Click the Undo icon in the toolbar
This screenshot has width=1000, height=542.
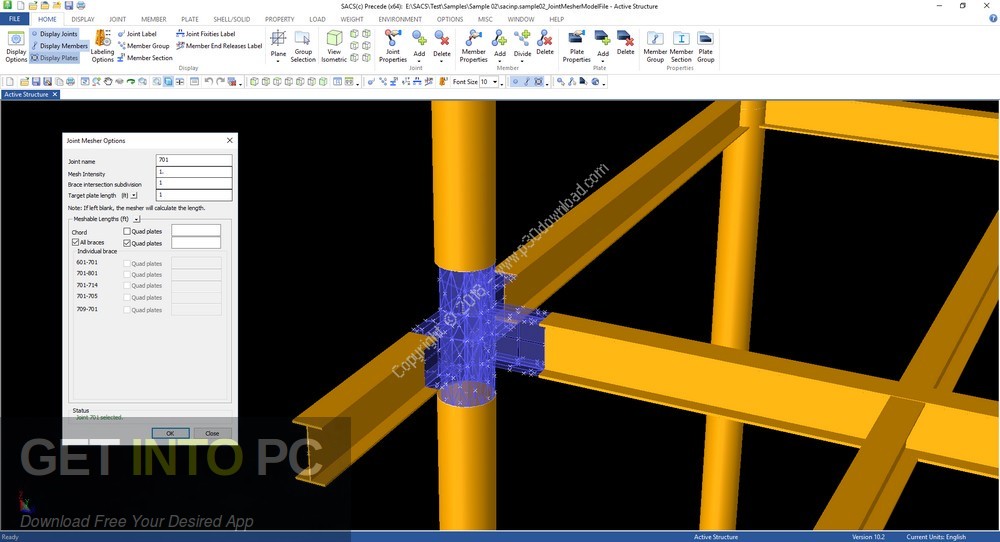click(x=209, y=82)
